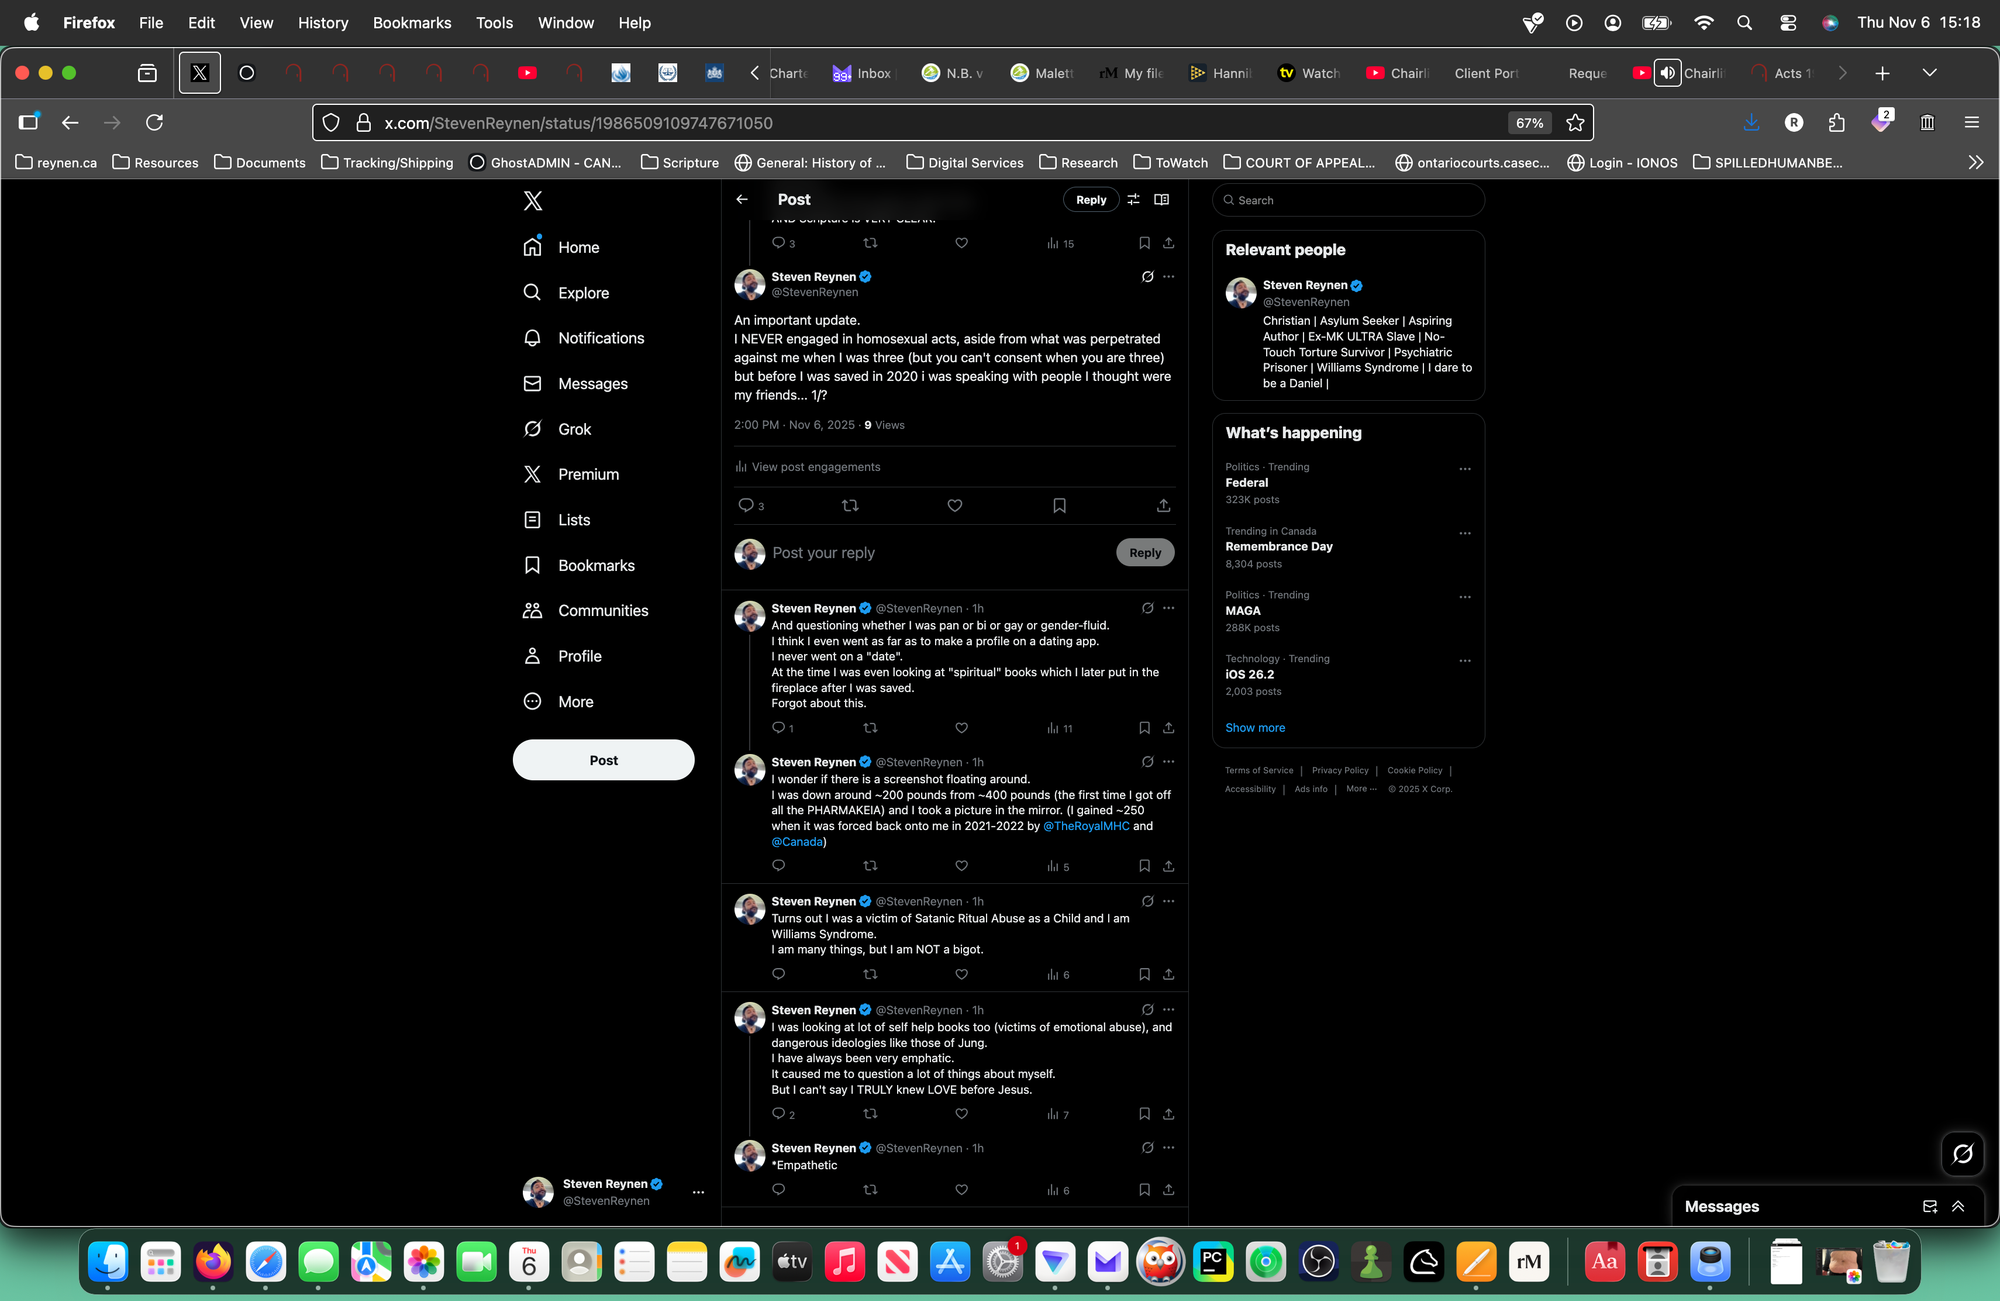This screenshot has width=2000, height=1301.
Task: Click the X logo in the sidebar
Action: tap(533, 201)
